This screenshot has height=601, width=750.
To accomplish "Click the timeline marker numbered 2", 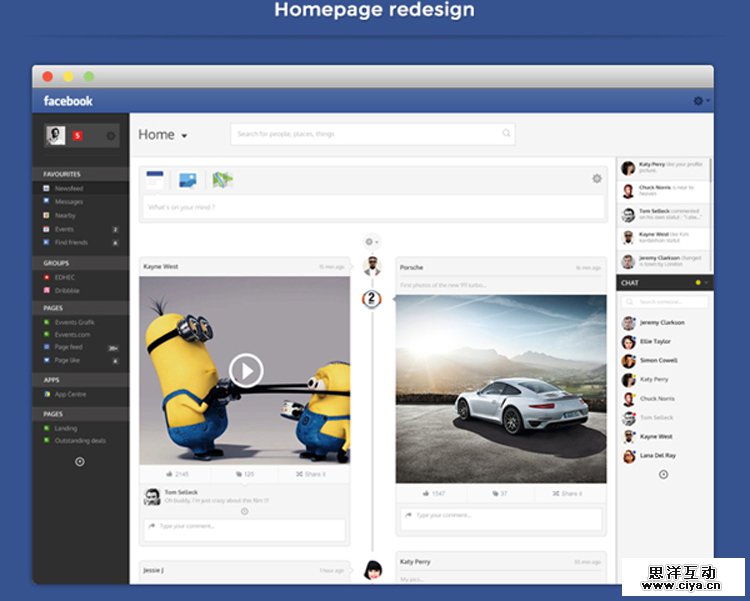I will tap(372, 299).
